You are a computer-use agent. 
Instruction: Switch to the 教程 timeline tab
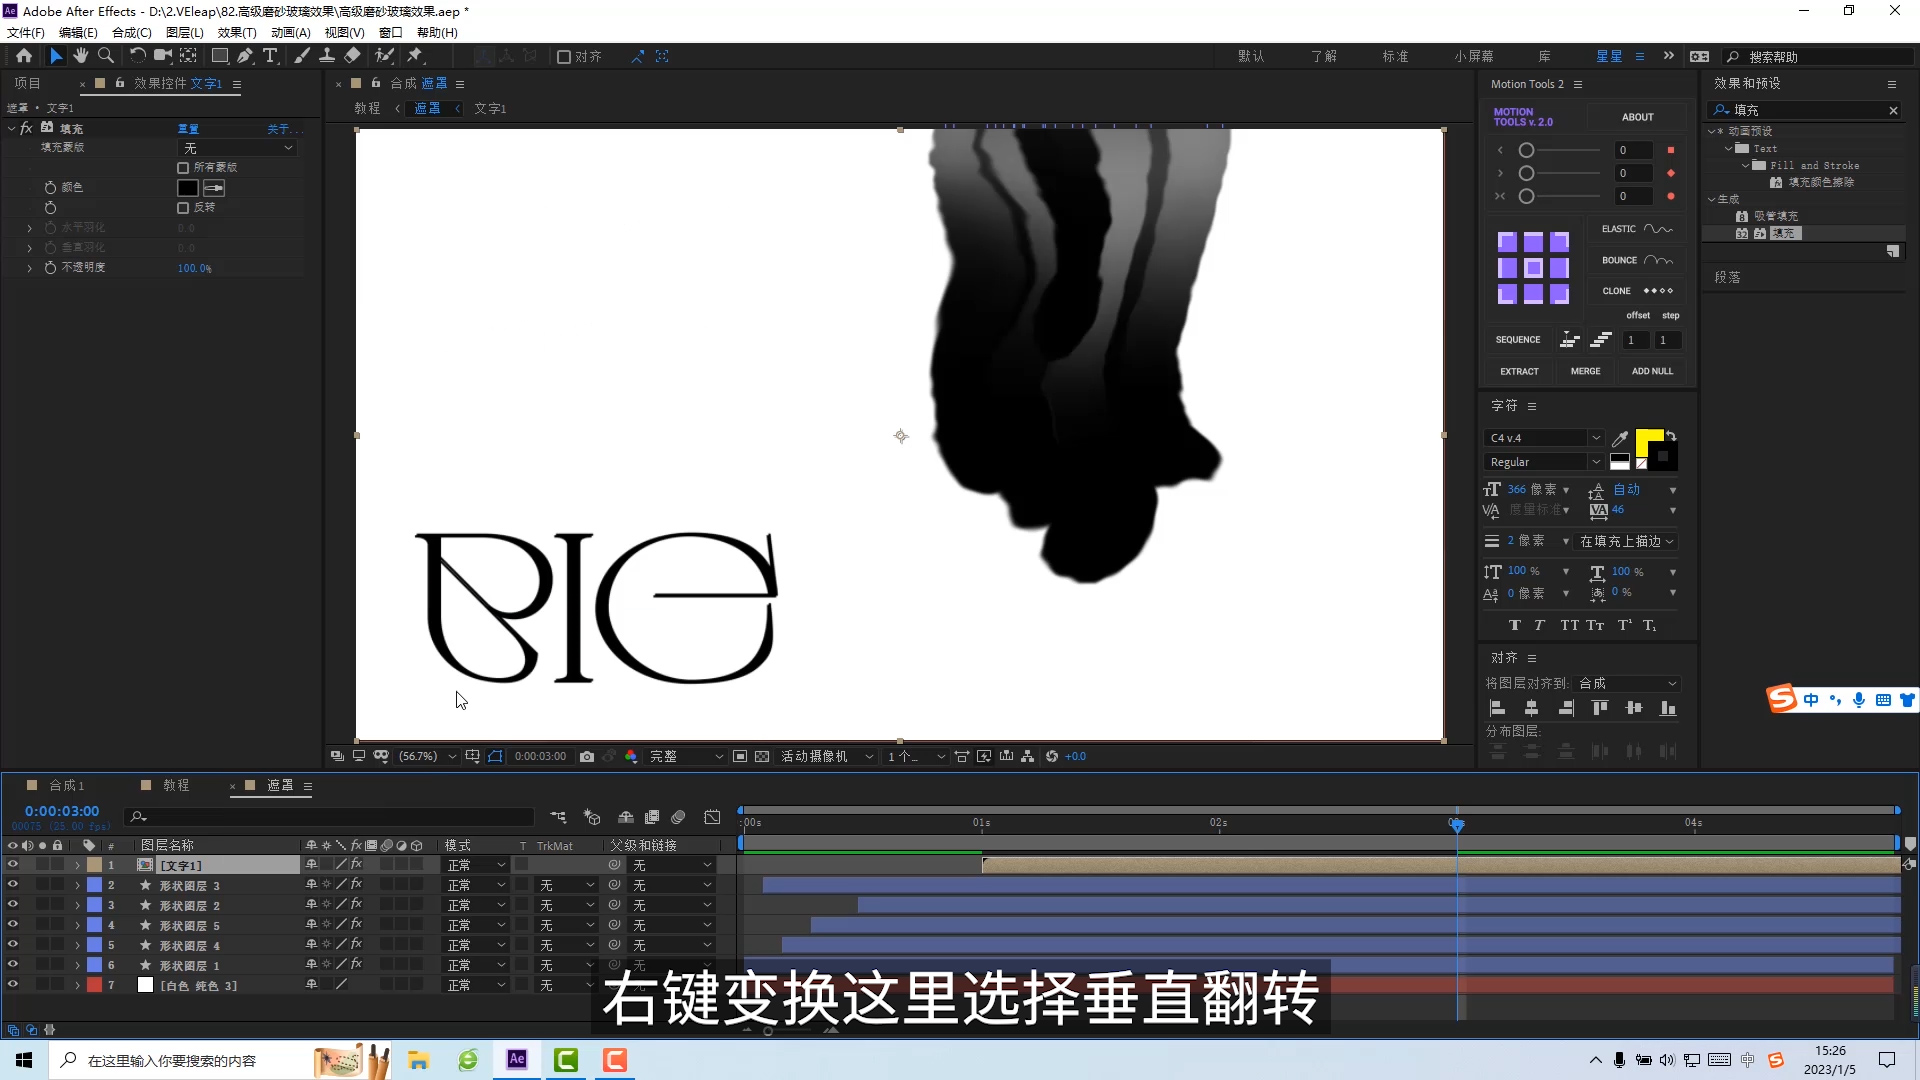[x=176, y=785]
